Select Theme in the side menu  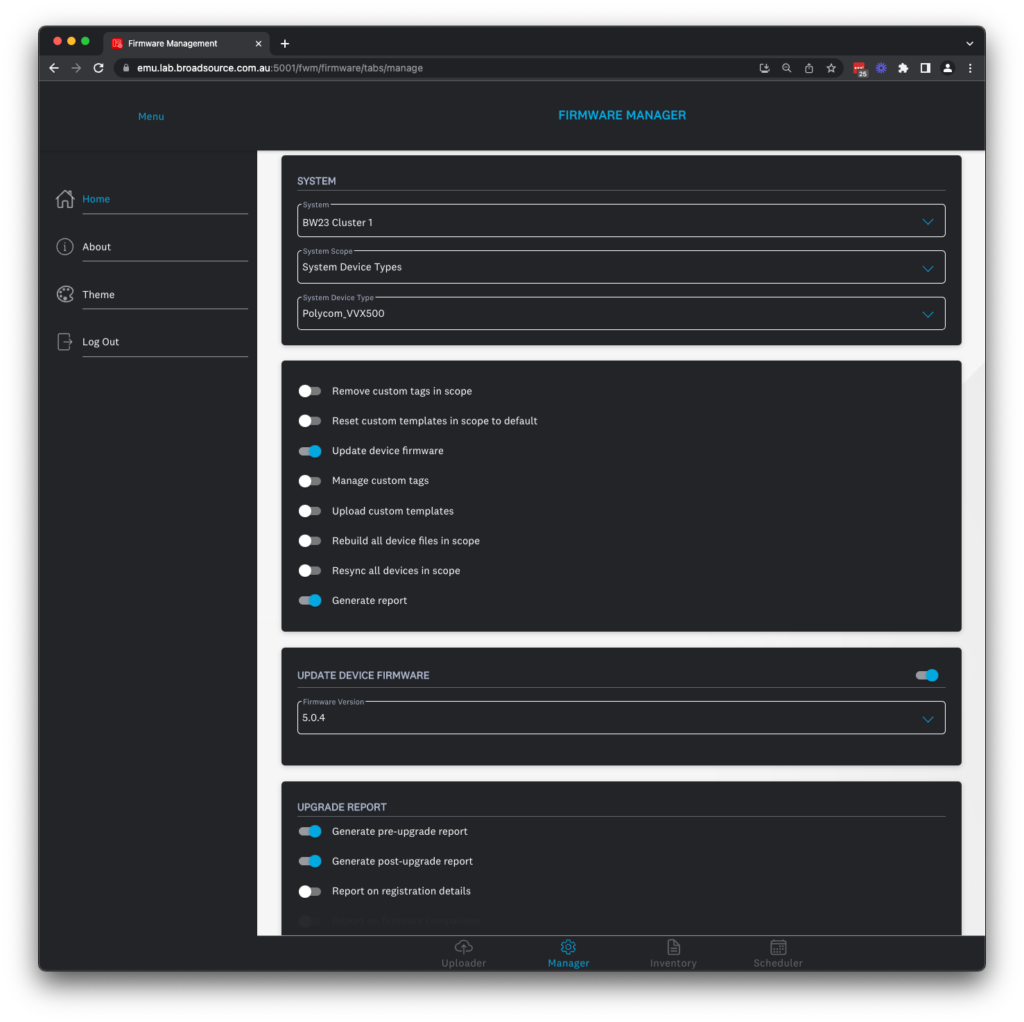coord(98,294)
